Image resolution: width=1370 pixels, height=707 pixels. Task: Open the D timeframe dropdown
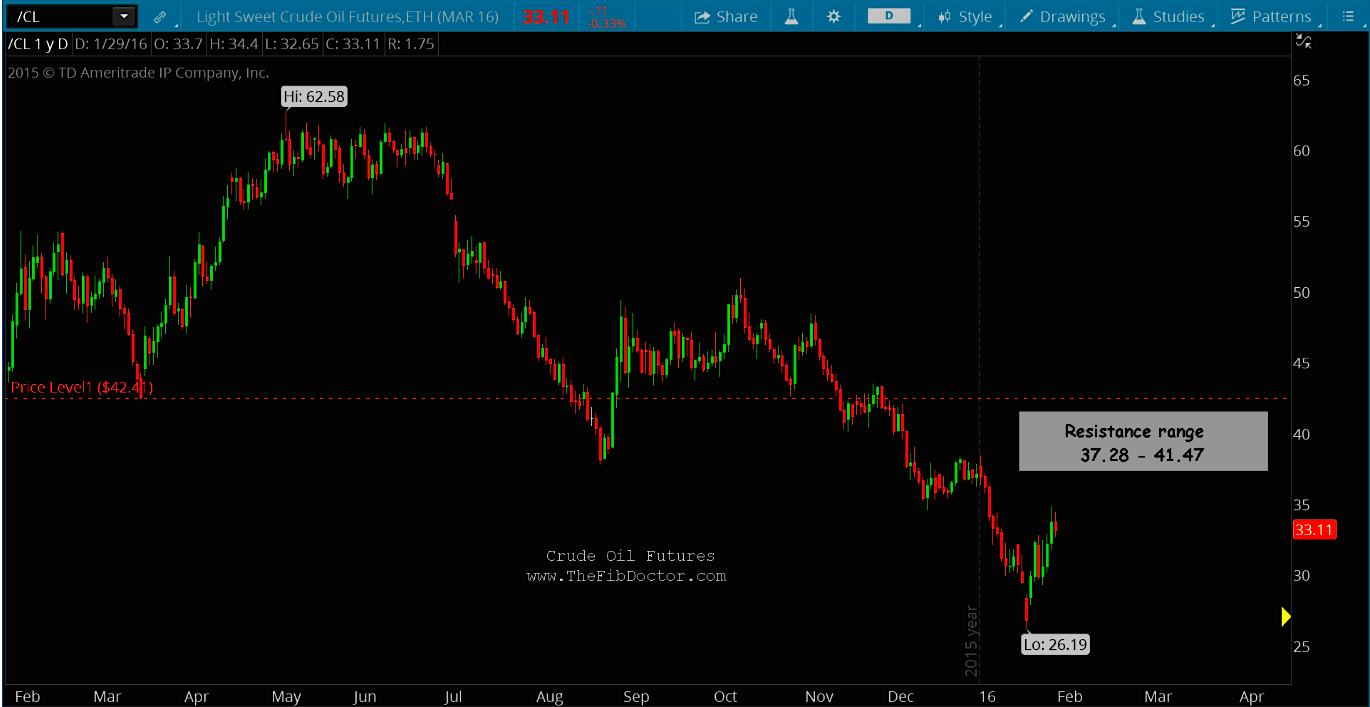point(888,16)
